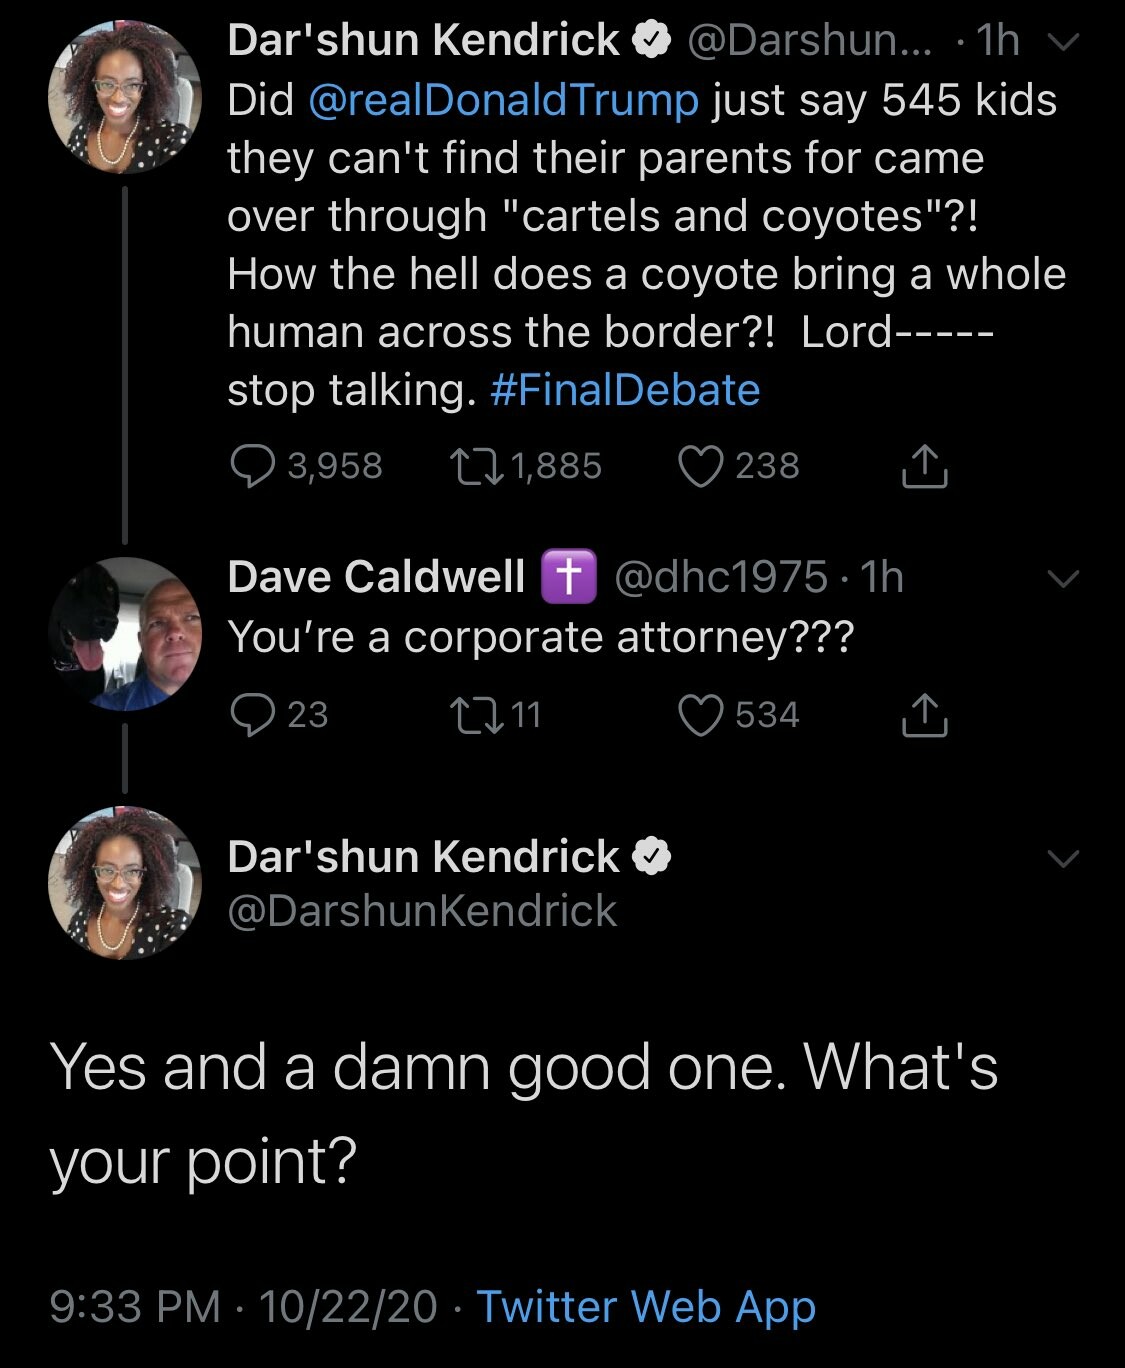Like Dave Caldwell's tweet
The image size is (1125, 1368).
click(701, 714)
